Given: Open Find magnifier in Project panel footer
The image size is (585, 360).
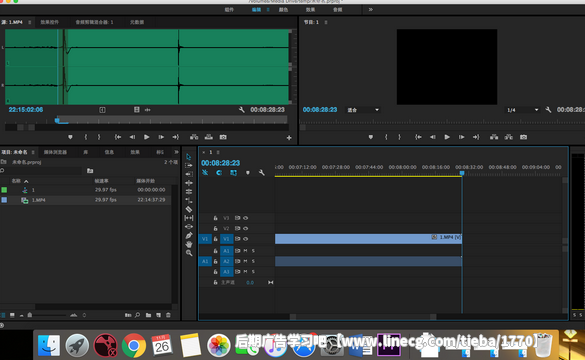Looking at the screenshot, I should (138, 315).
